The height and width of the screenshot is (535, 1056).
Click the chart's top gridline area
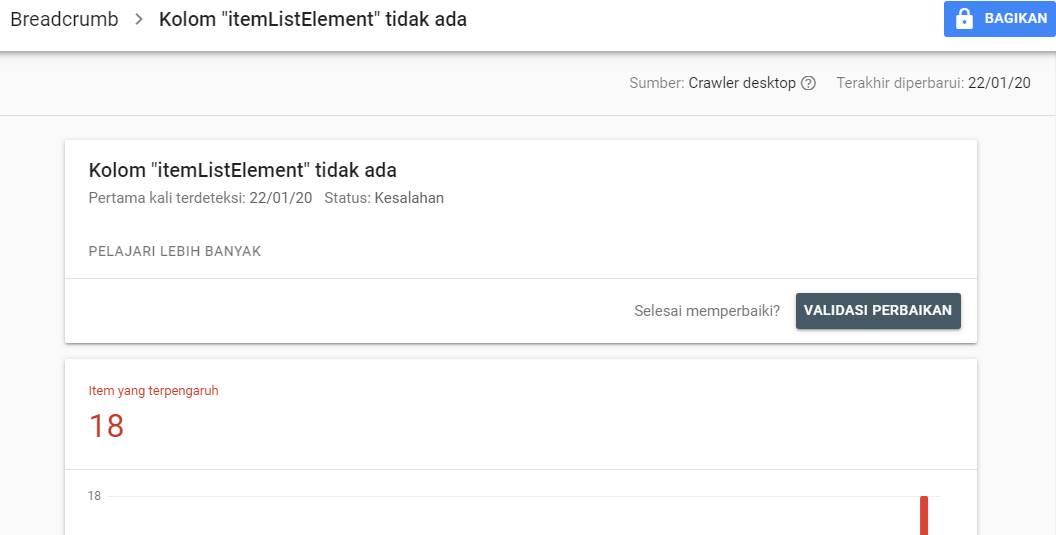[500, 496]
